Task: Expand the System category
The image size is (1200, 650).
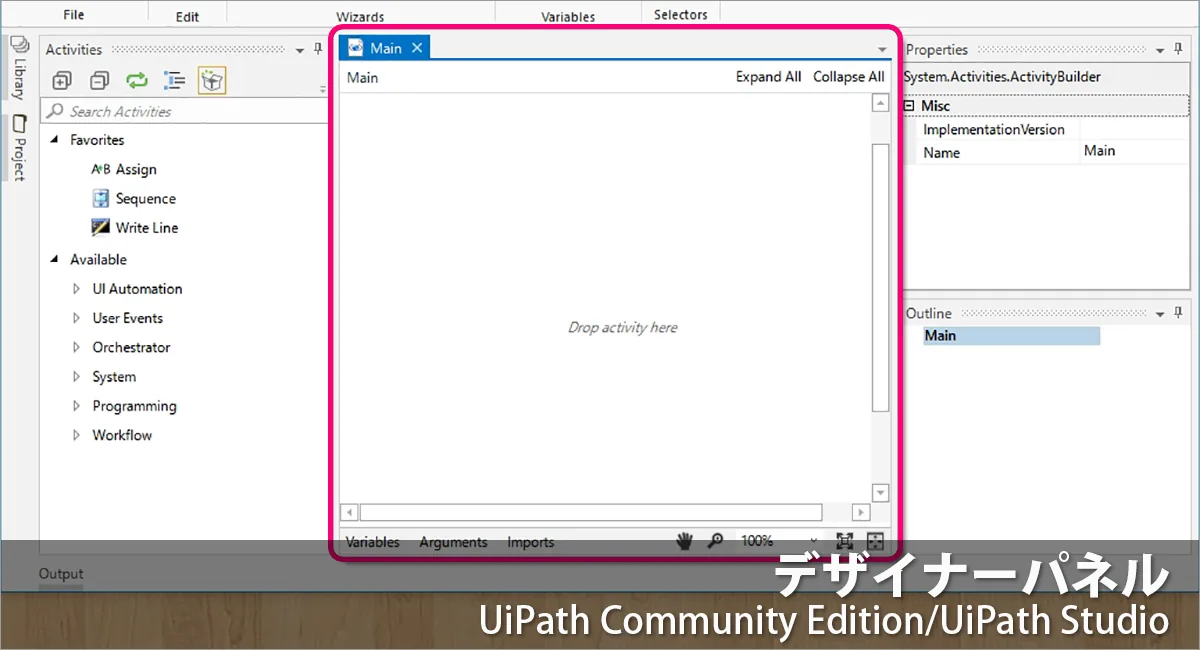Action: click(x=76, y=377)
